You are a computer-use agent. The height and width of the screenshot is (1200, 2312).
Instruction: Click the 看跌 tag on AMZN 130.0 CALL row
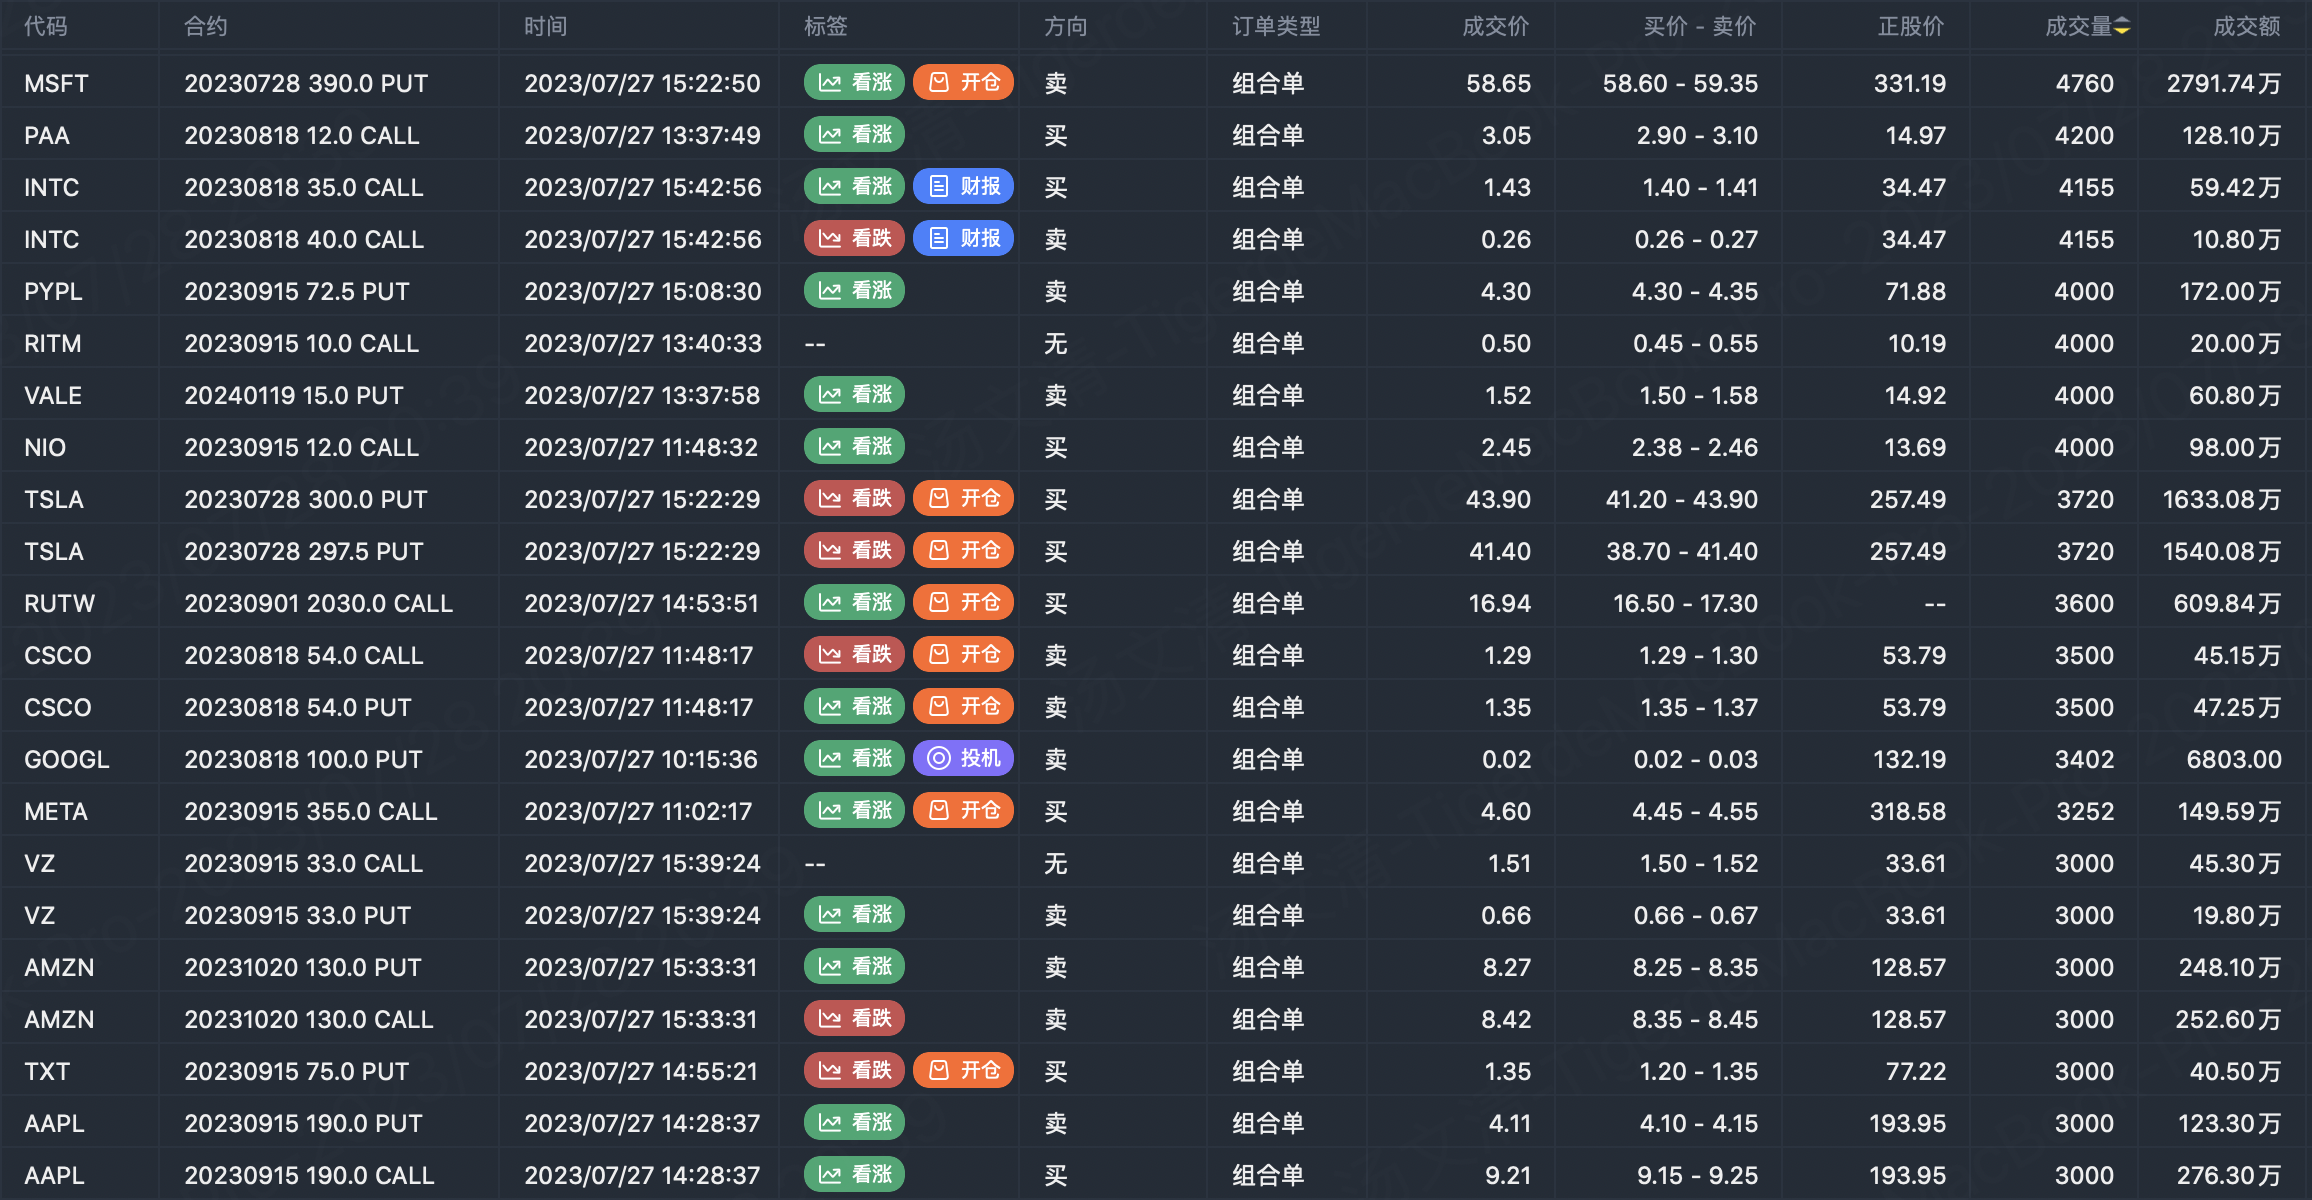[854, 1018]
